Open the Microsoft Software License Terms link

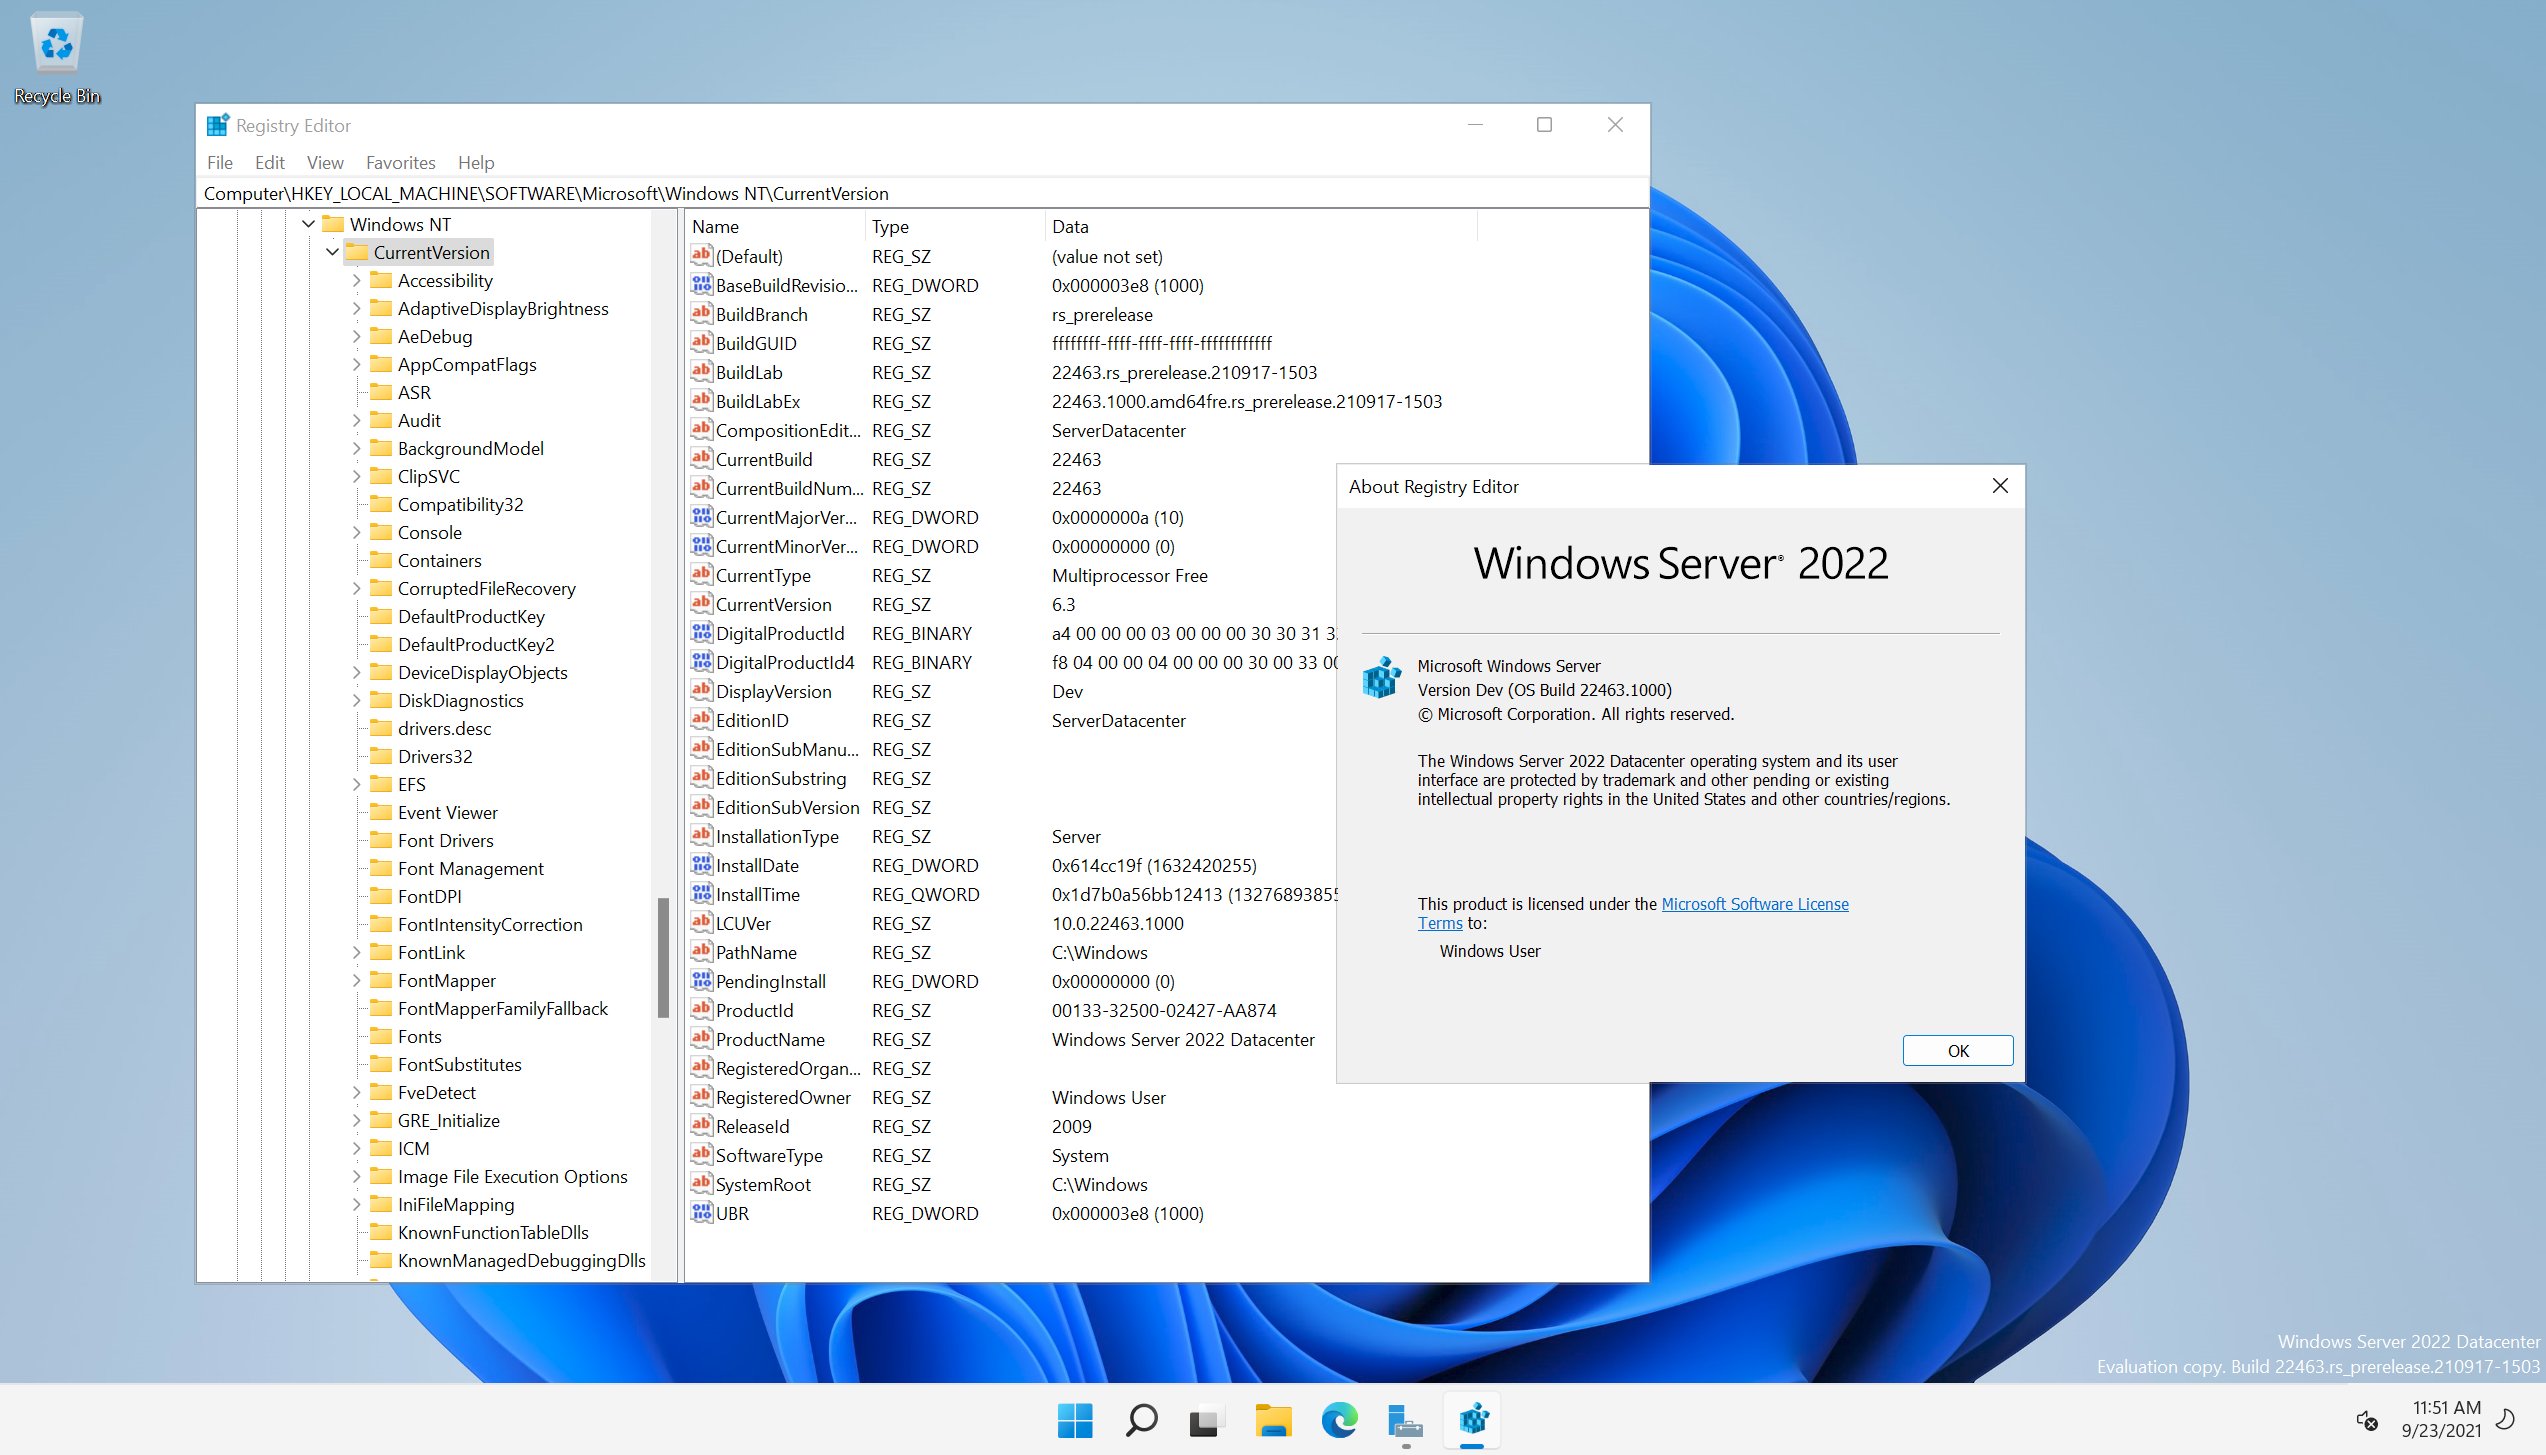(1755, 904)
